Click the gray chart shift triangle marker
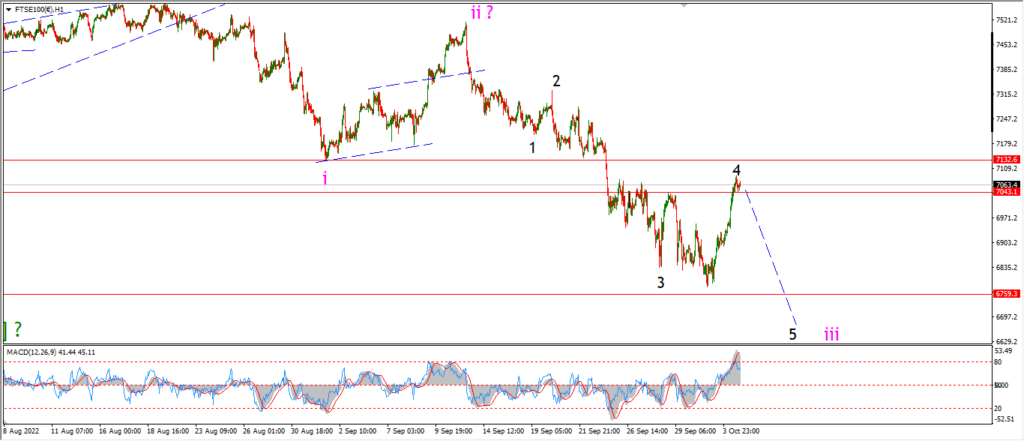 tap(684, 5)
